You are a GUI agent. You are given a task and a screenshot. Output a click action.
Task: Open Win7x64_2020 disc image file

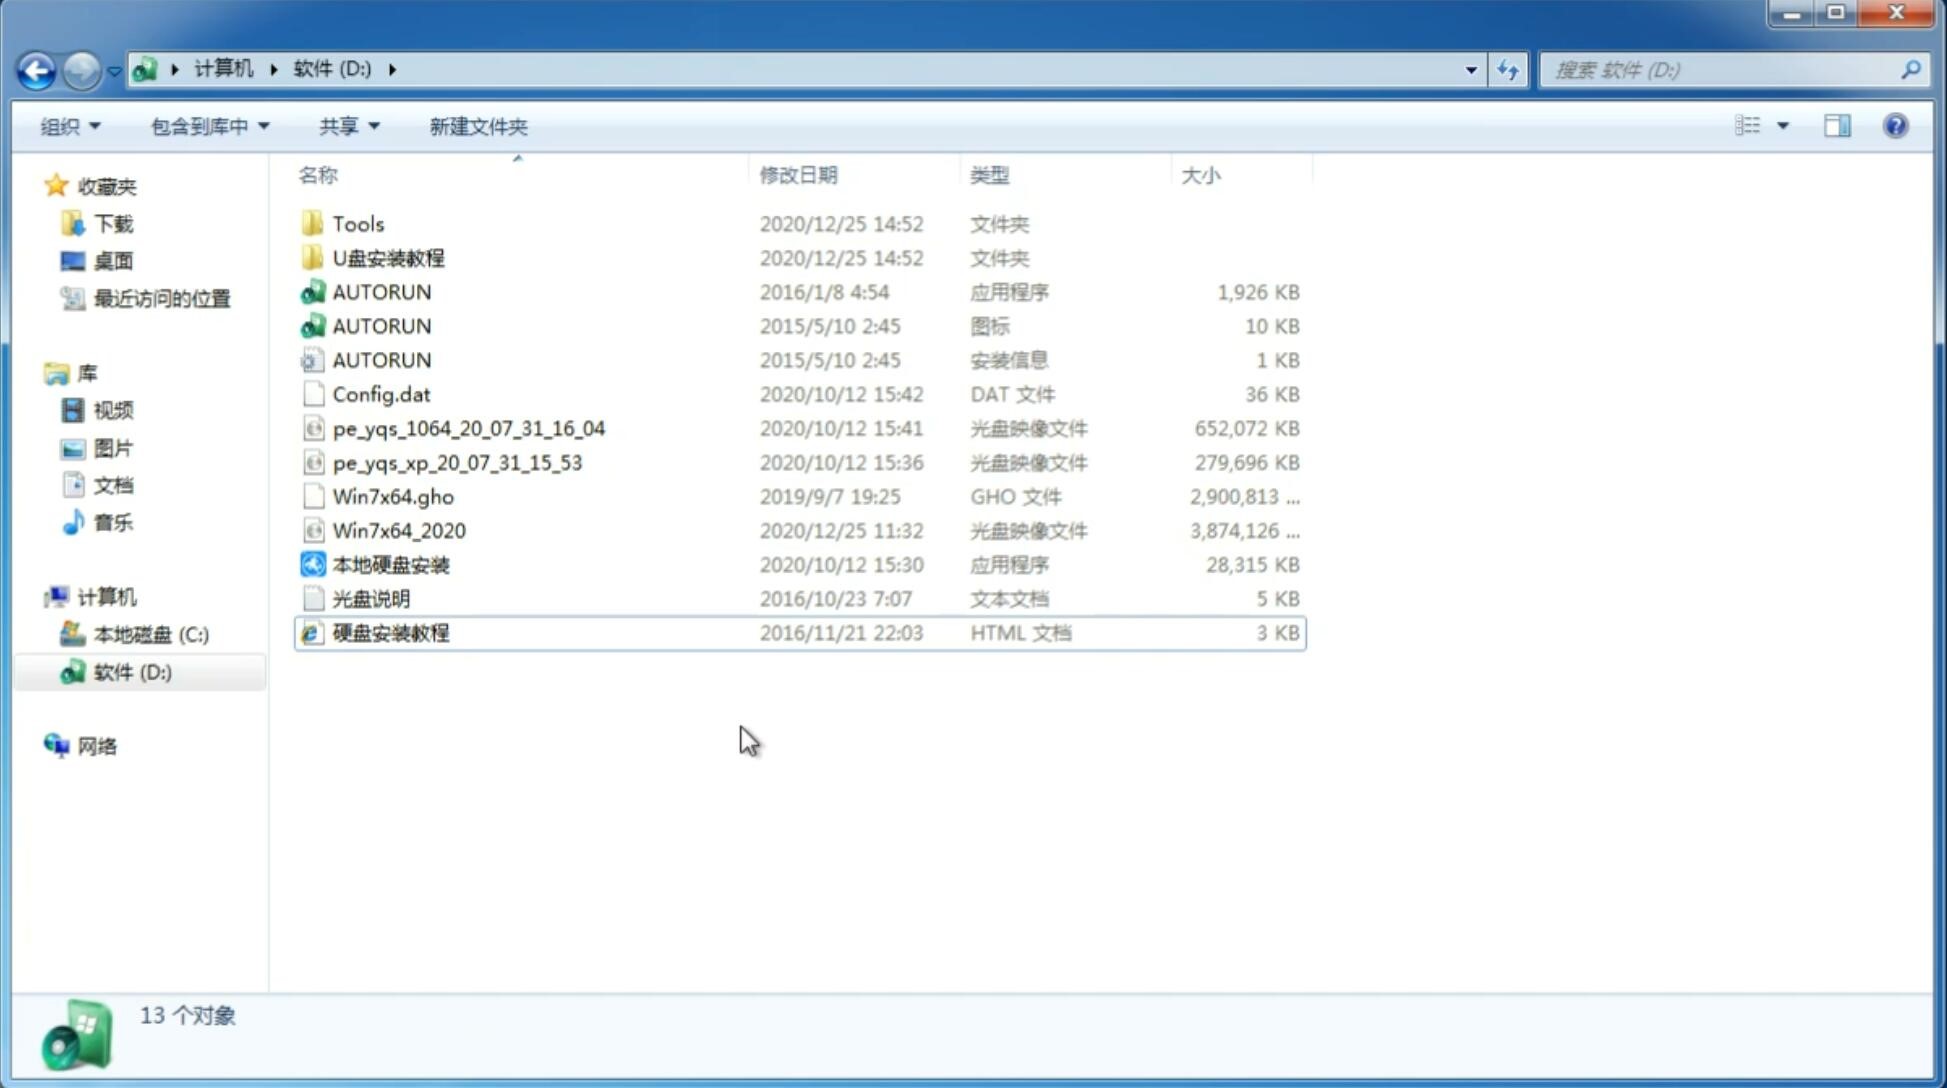(x=398, y=531)
